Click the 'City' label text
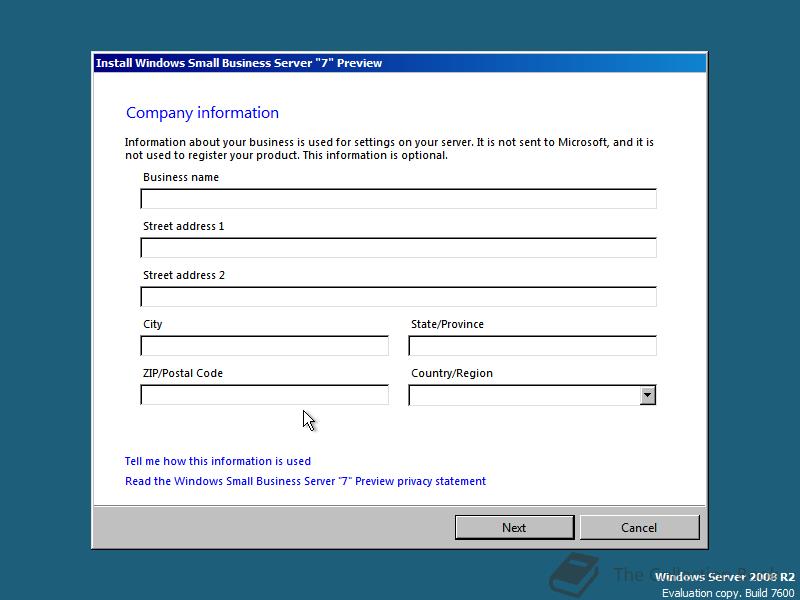Viewport: 800px width, 600px height. click(153, 324)
